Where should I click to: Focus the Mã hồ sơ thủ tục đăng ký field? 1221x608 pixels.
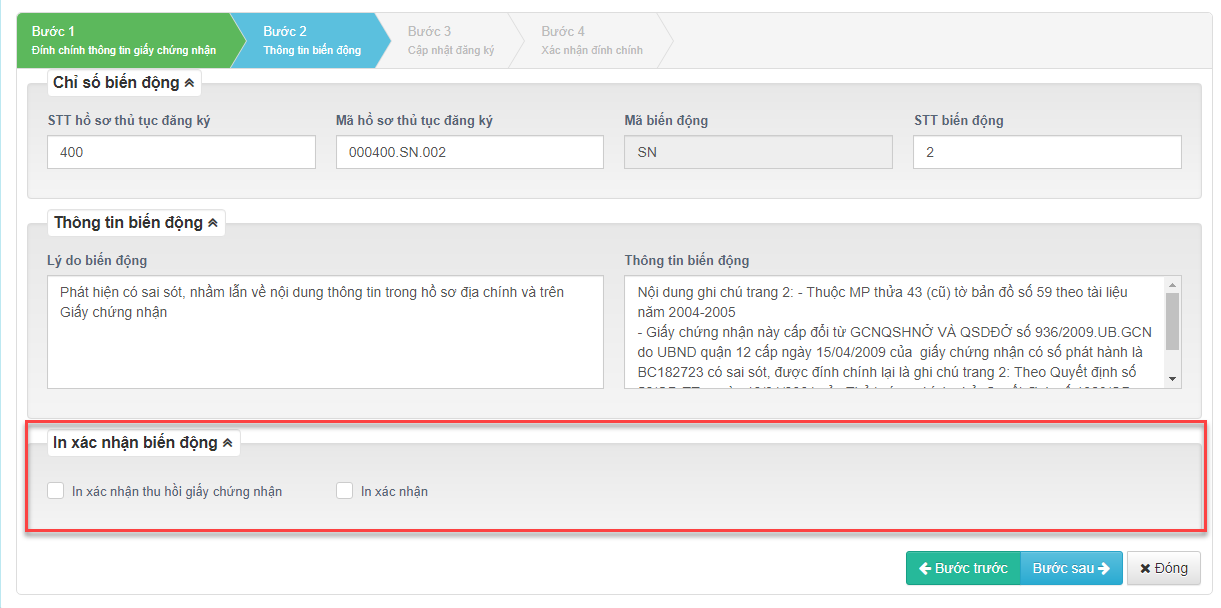(469, 153)
